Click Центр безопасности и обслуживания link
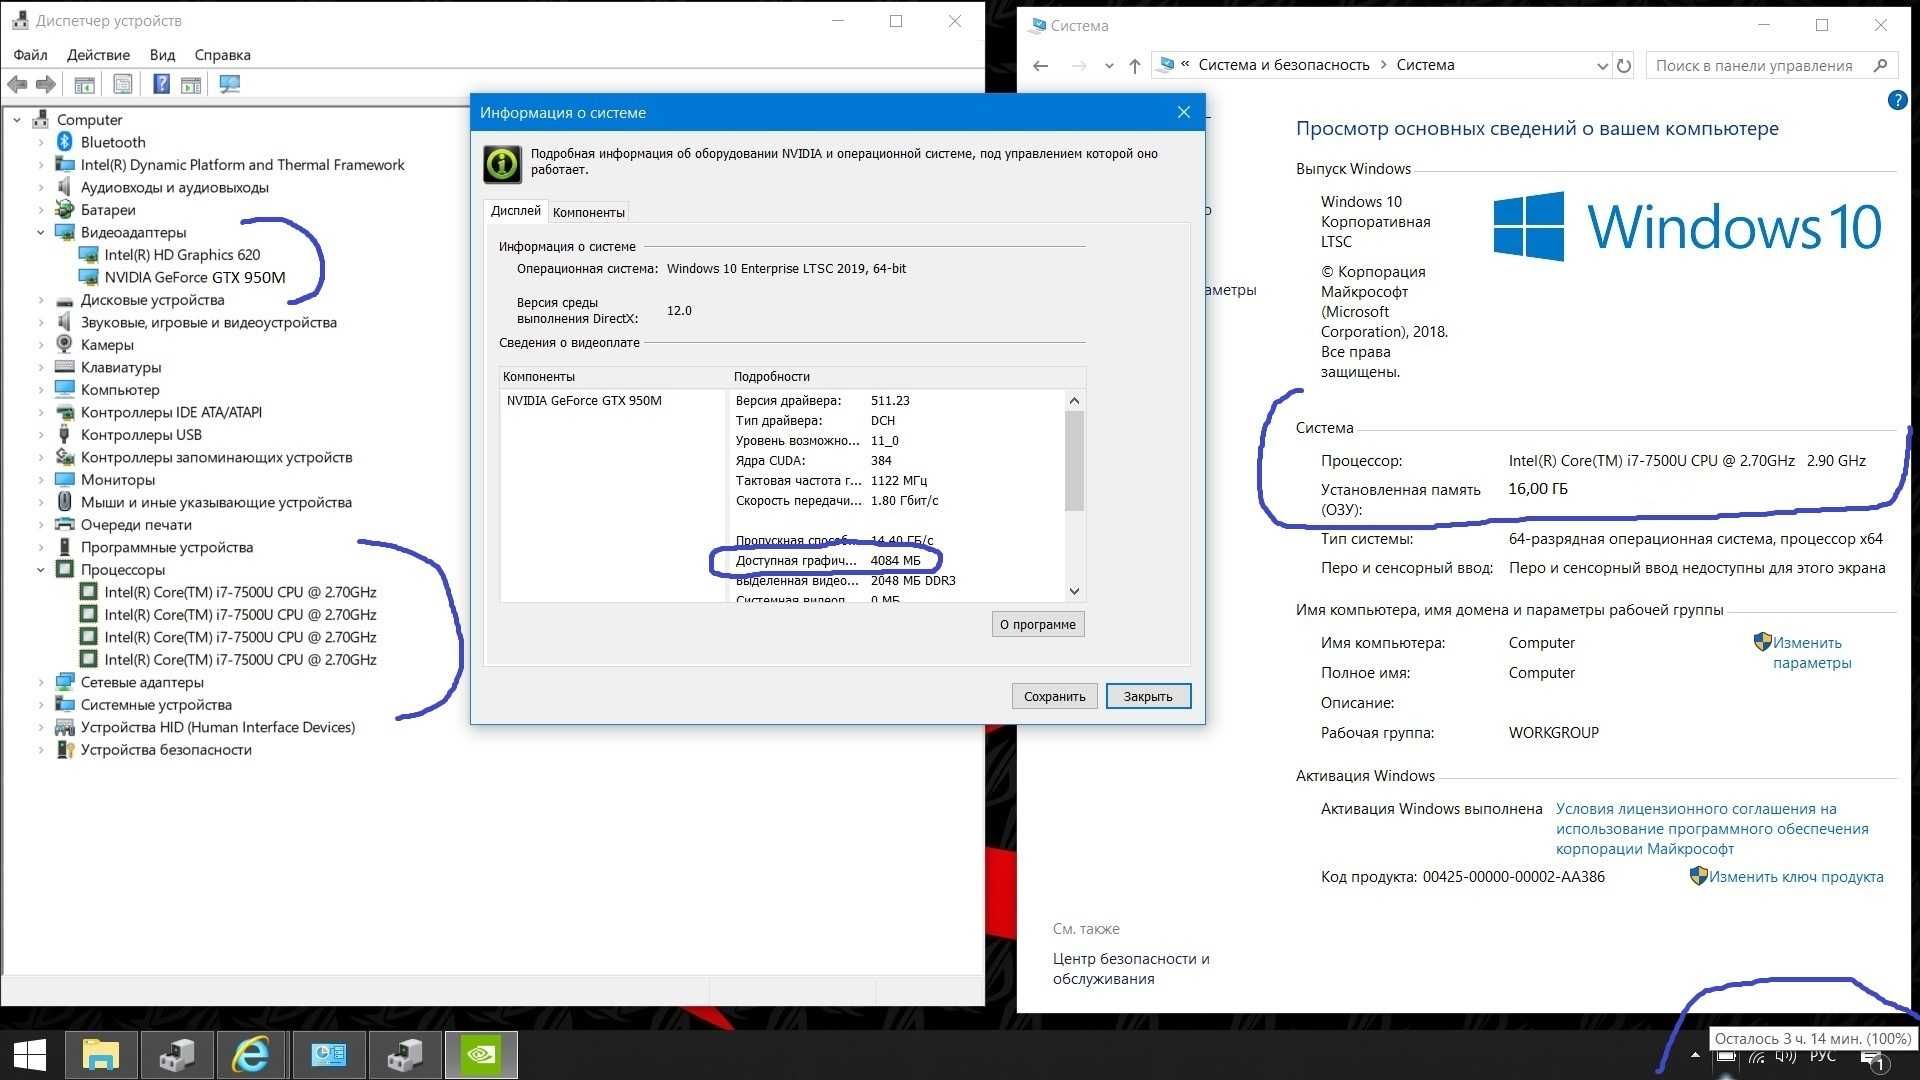 [x=1130, y=969]
